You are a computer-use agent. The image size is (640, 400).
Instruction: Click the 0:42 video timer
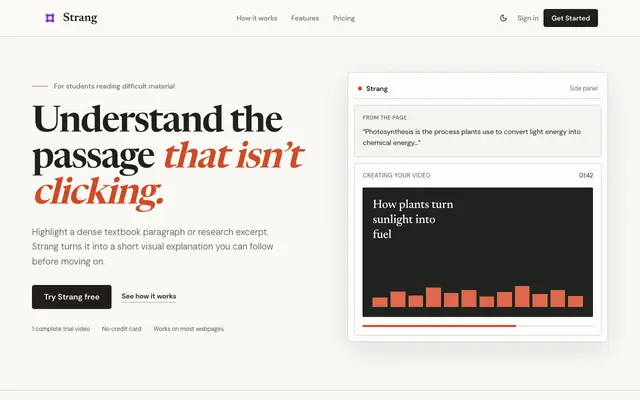pyautogui.click(x=586, y=176)
